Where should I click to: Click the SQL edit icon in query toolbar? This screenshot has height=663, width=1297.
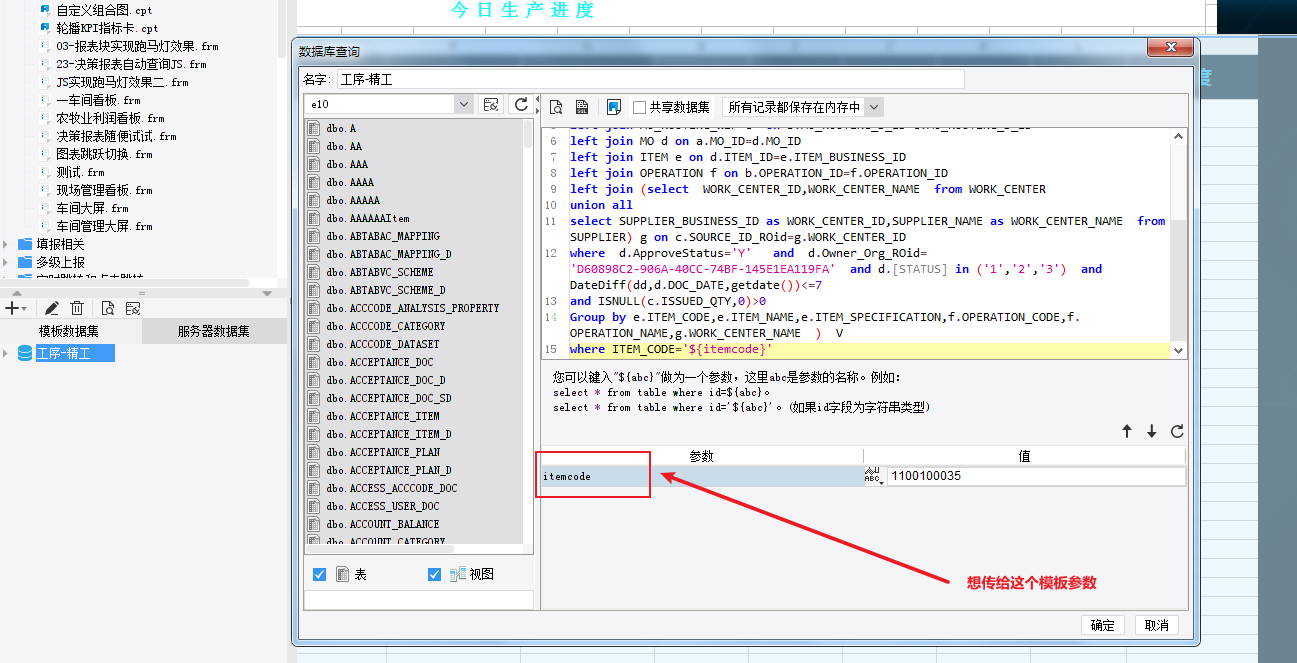[582, 107]
